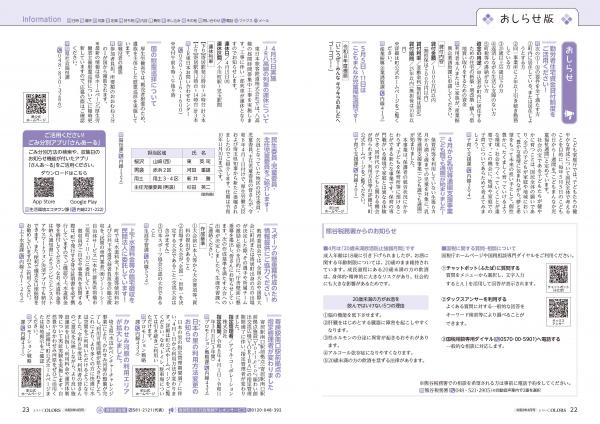Open the QR code below 日本の里 article
This screenshot has width=600, height=424.
145,378
